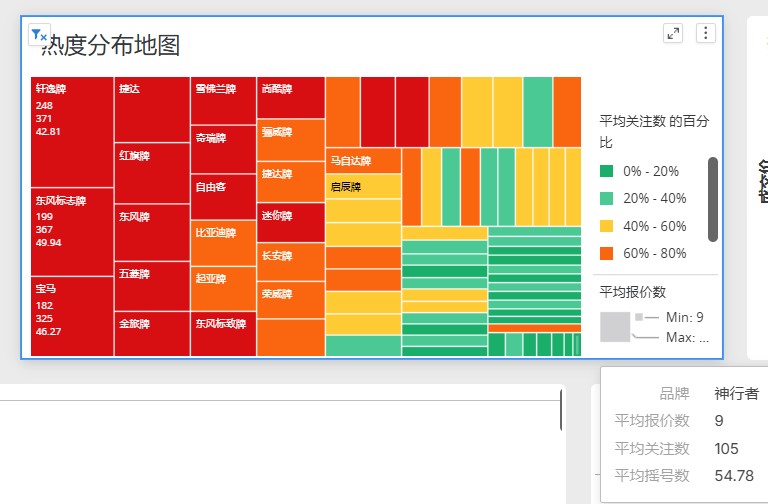Clear the filter on the heat map
The image size is (768, 504).
(x=39, y=35)
